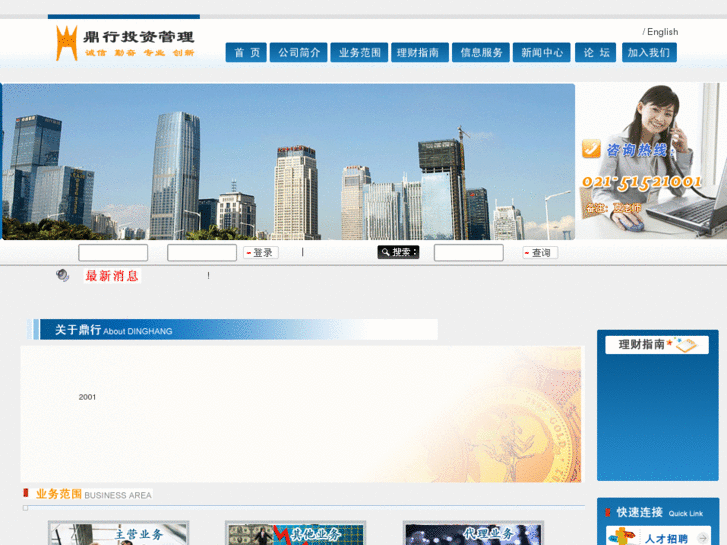Click the 最新消息 latest news label
727x545 pixels.
click(x=112, y=276)
